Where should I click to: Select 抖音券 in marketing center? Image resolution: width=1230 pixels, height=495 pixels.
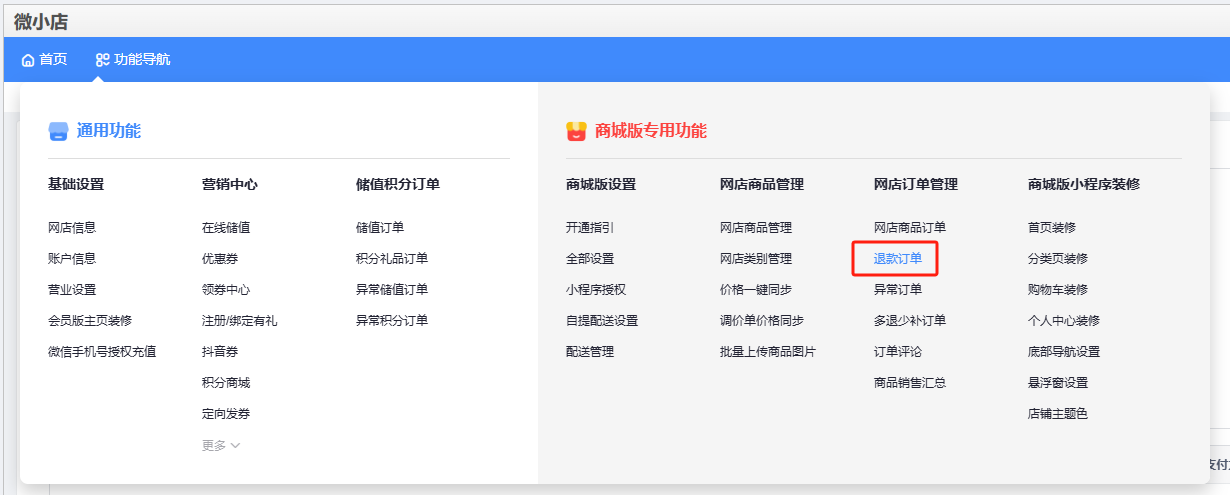[220, 351]
